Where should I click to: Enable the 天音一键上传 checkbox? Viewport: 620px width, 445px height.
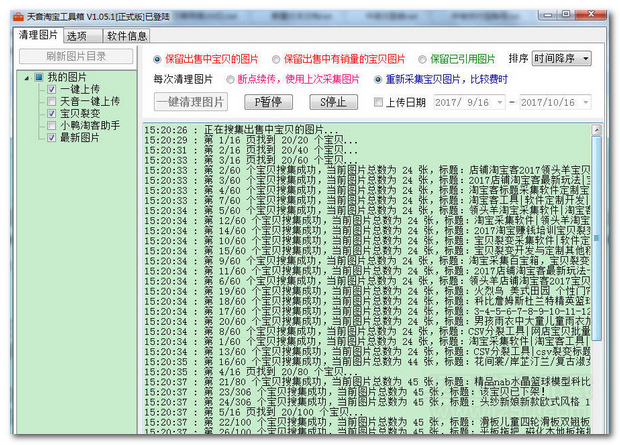(x=51, y=102)
